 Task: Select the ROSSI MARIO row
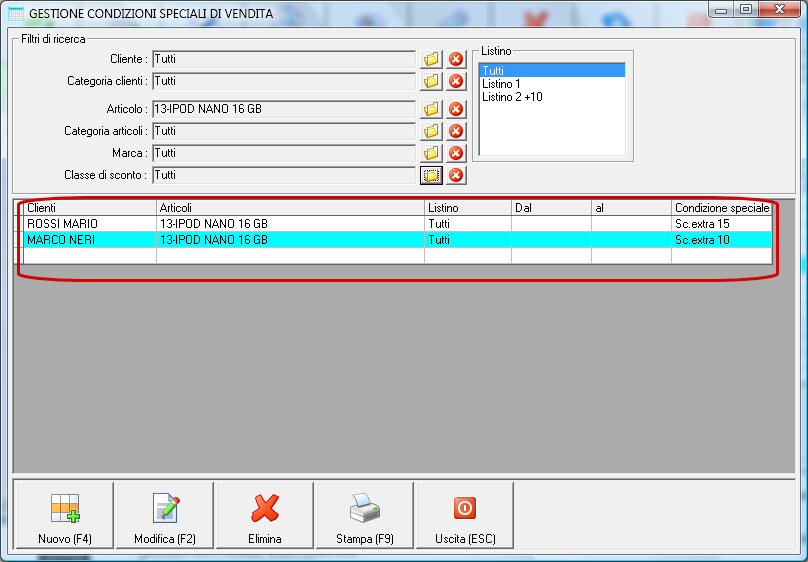tap(397, 224)
